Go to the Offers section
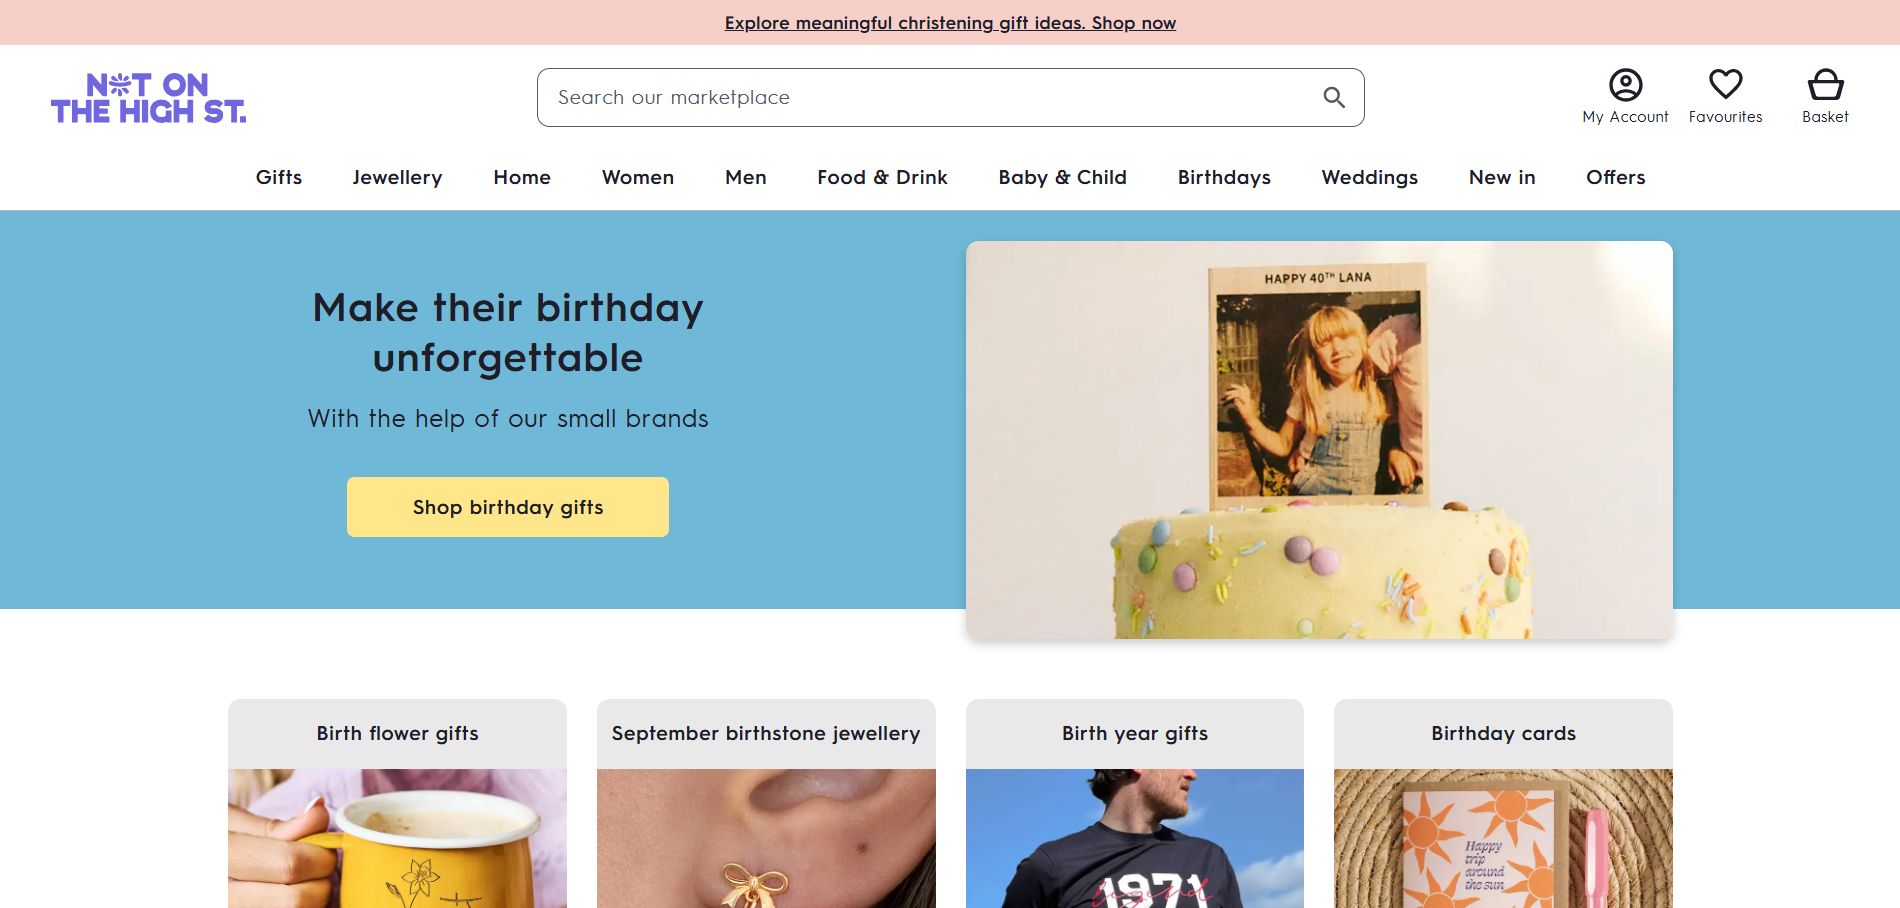Screen dimensions: 1900x908 (1615, 177)
